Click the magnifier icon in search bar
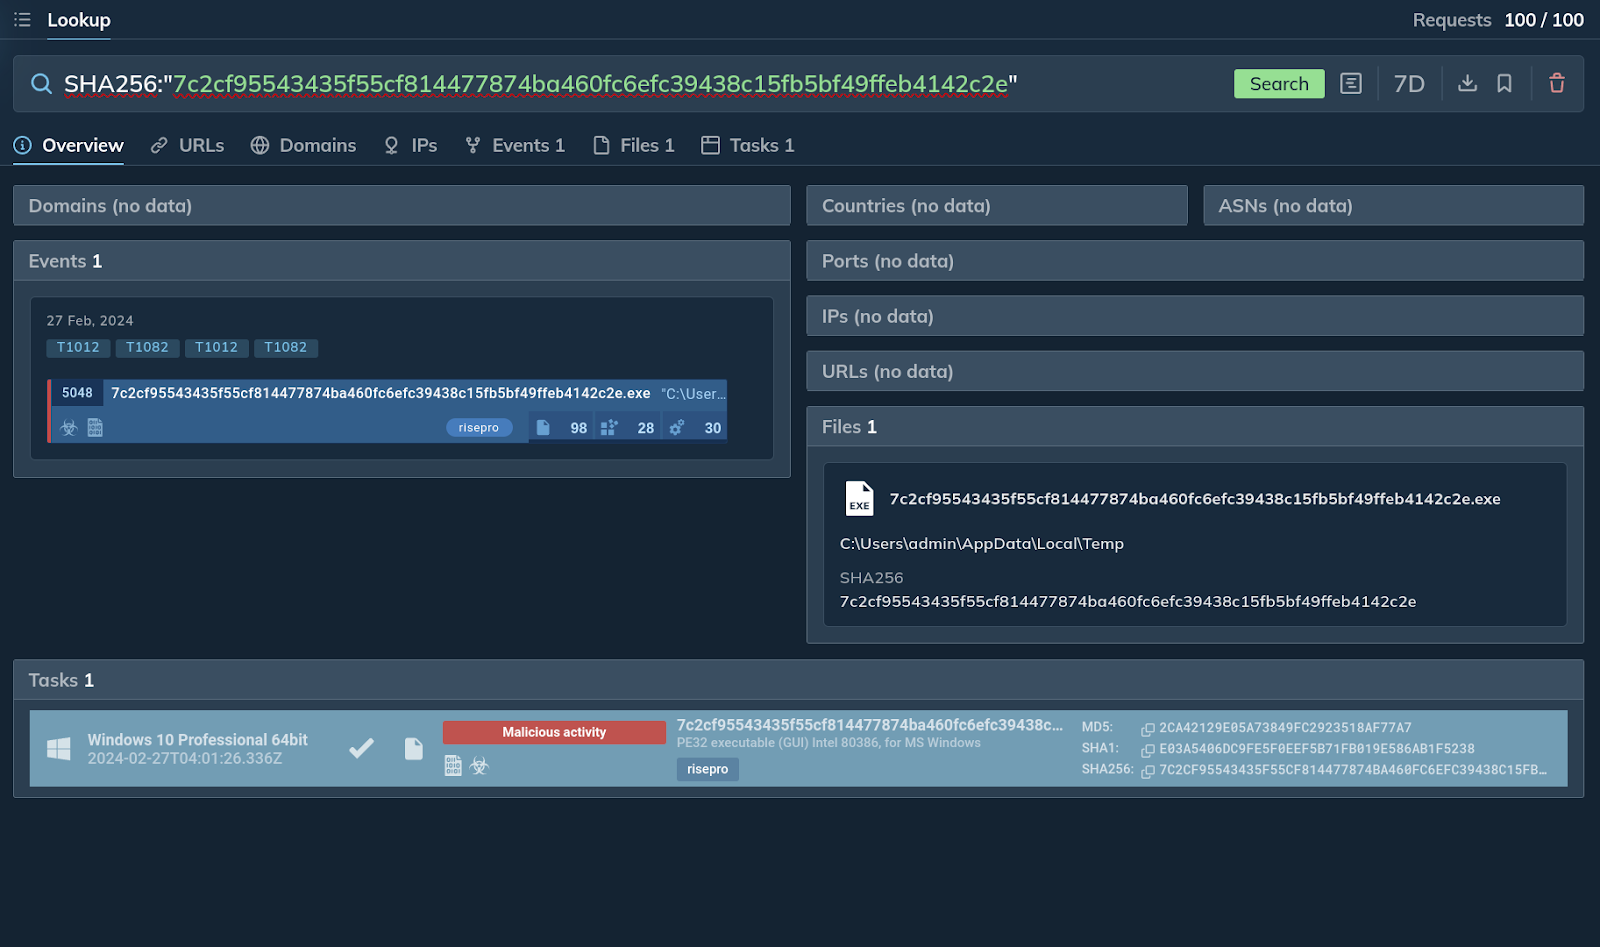Viewport: 1600px width, 947px height. 41,84
